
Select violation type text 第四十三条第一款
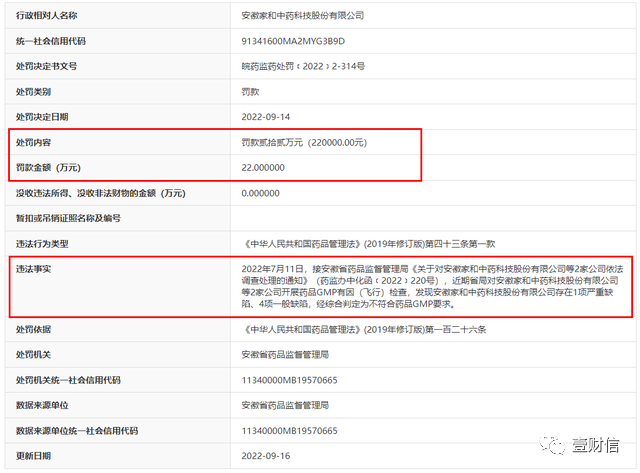point(460,244)
